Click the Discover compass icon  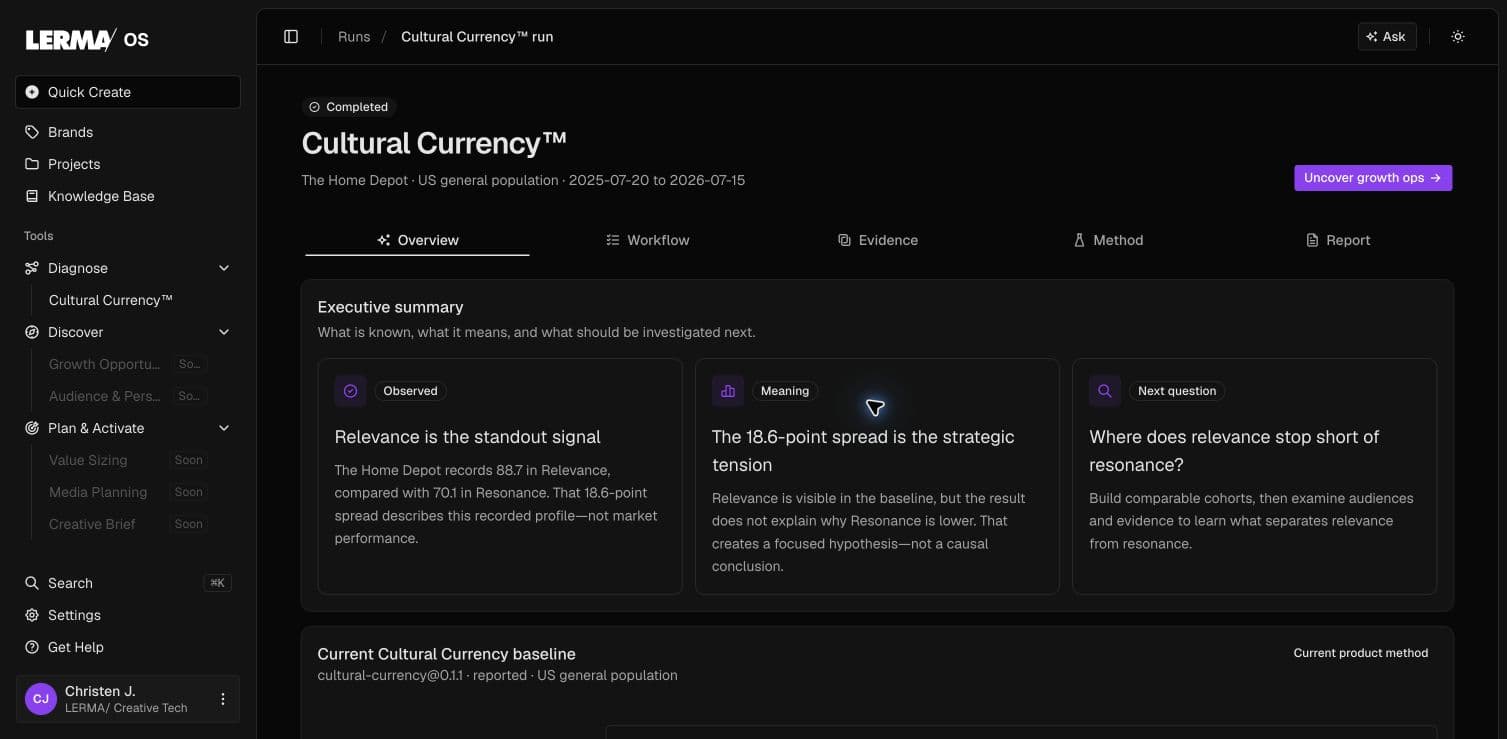click(x=32, y=332)
